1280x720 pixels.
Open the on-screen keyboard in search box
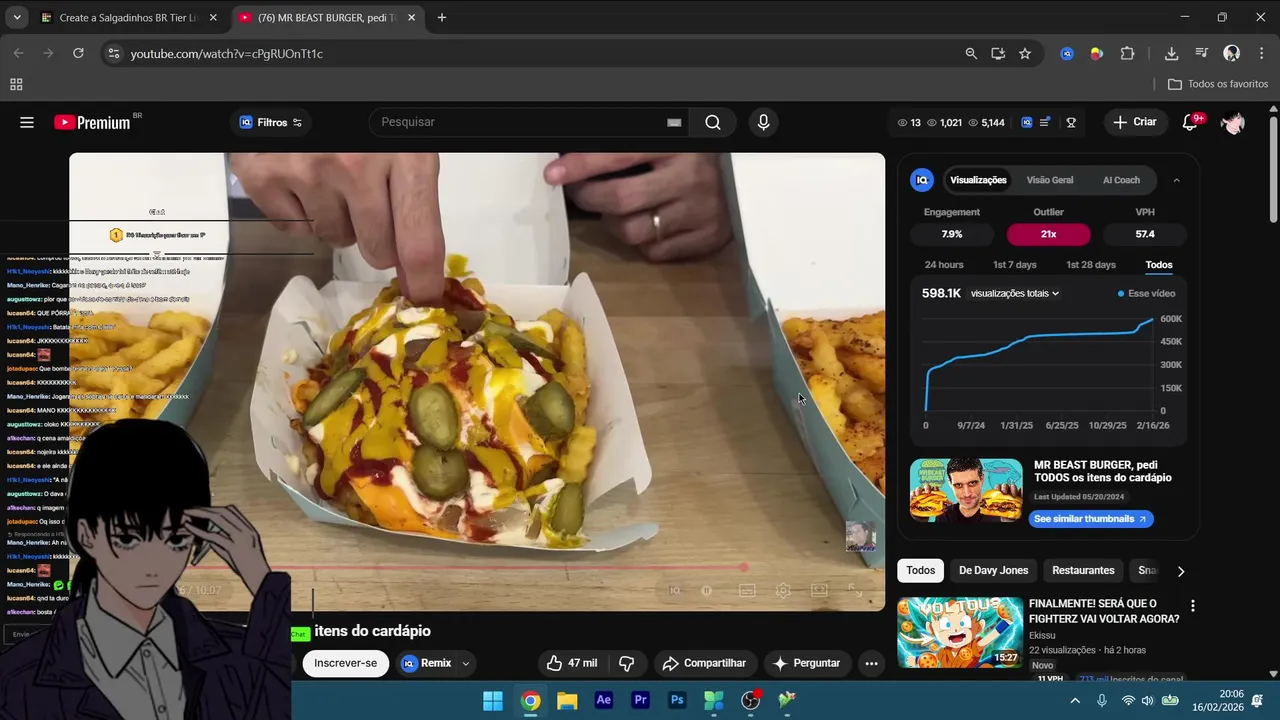point(674,122)
